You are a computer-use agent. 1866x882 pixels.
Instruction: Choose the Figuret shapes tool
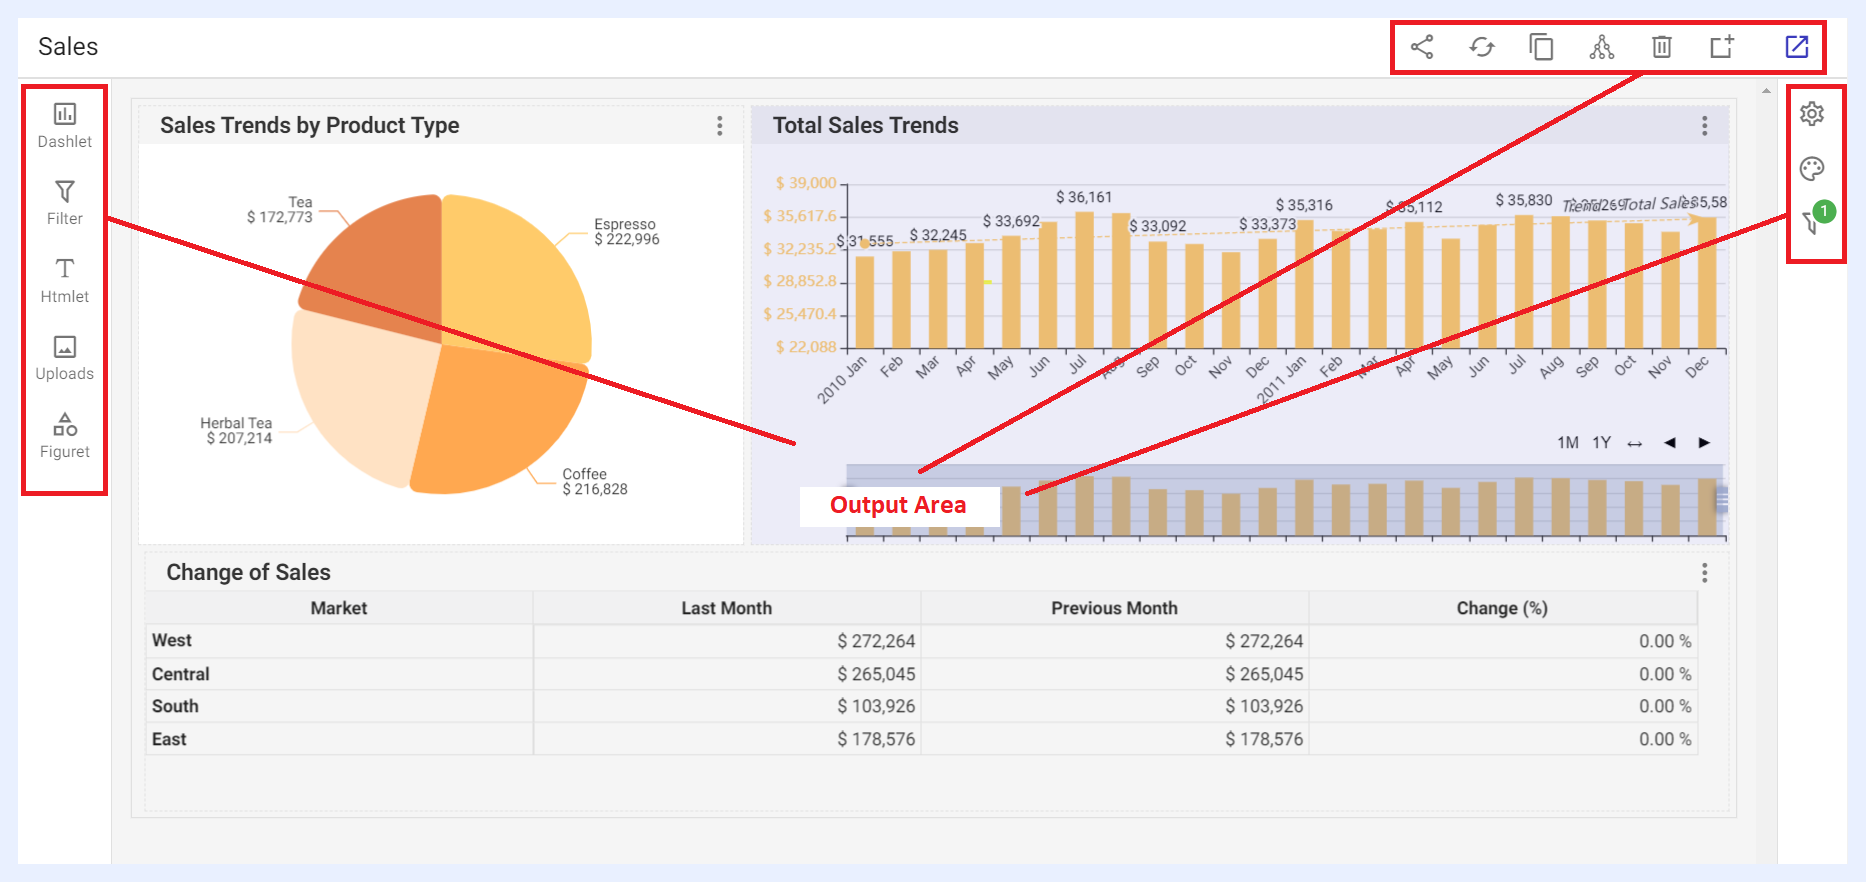coord(65,436)
